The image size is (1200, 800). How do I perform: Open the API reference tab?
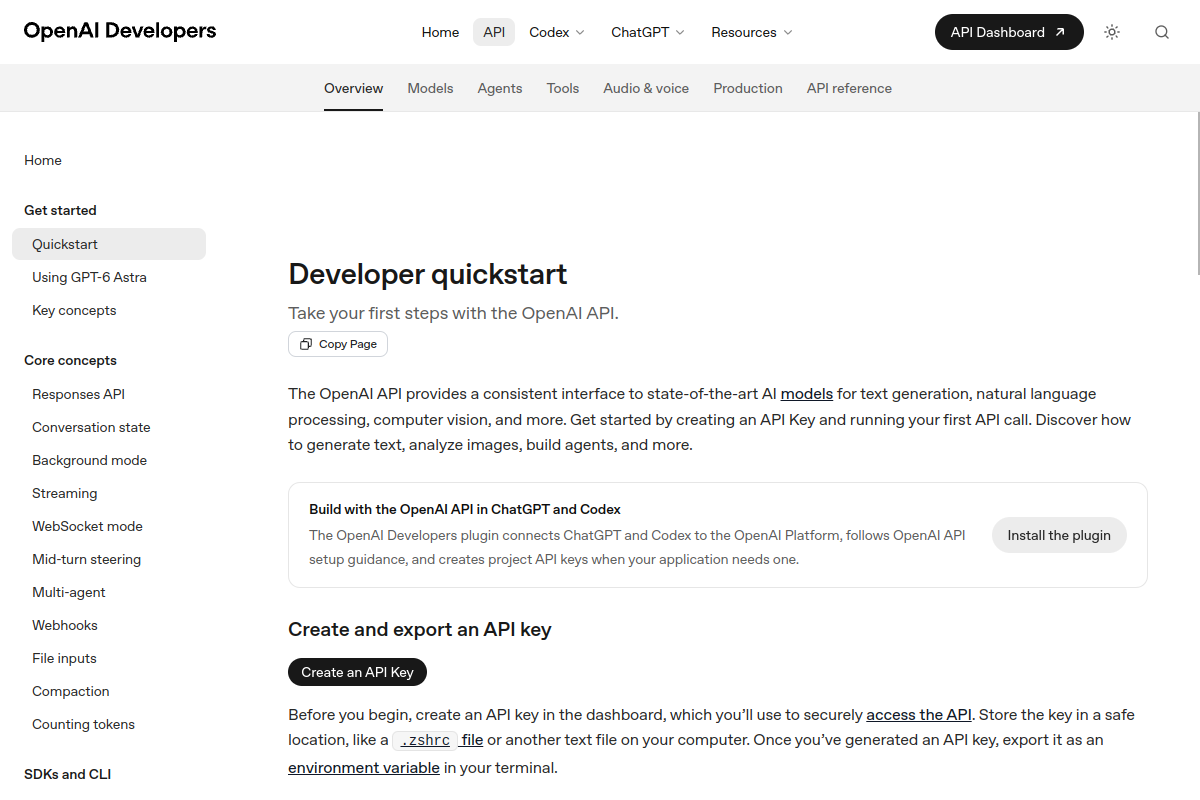(x=849, y=88)
